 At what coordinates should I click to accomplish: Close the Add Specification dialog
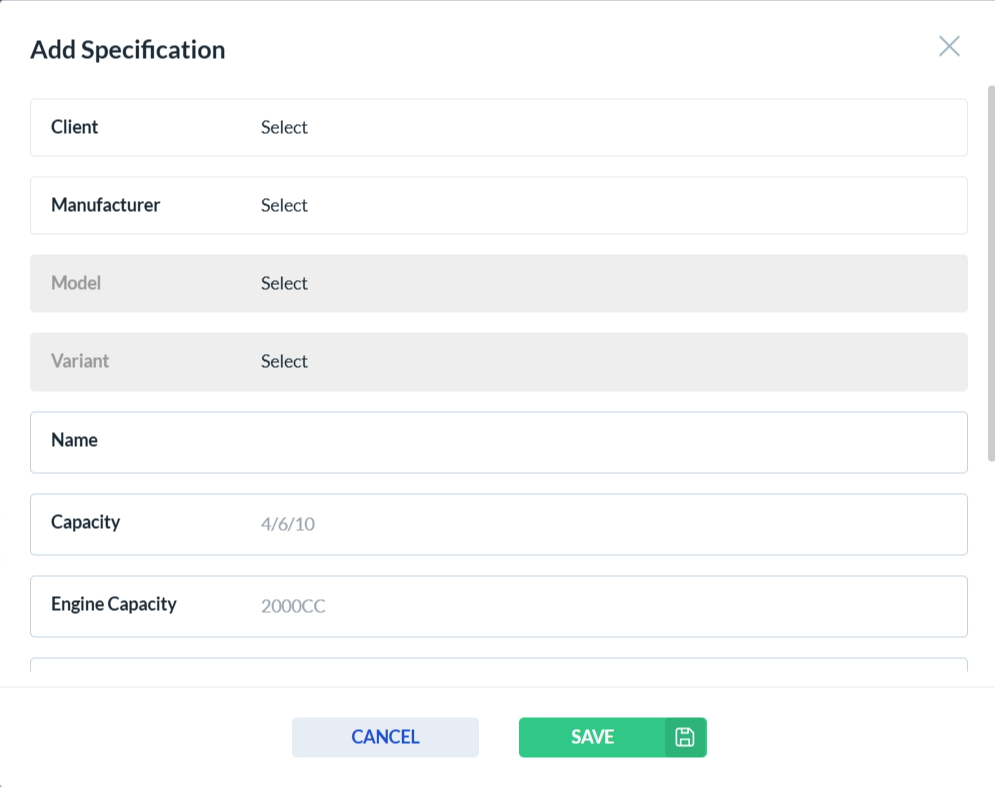coord(949,46)
